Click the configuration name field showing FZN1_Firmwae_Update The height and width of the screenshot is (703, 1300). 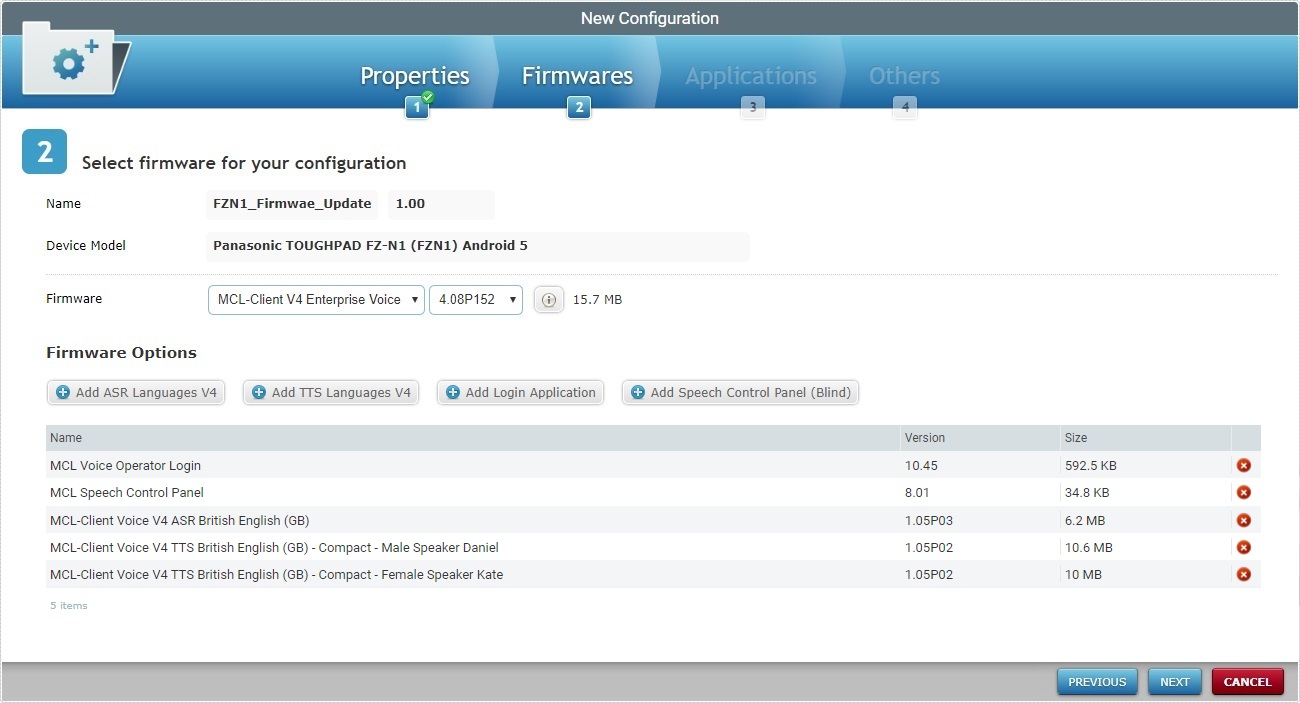pos(291,204)
